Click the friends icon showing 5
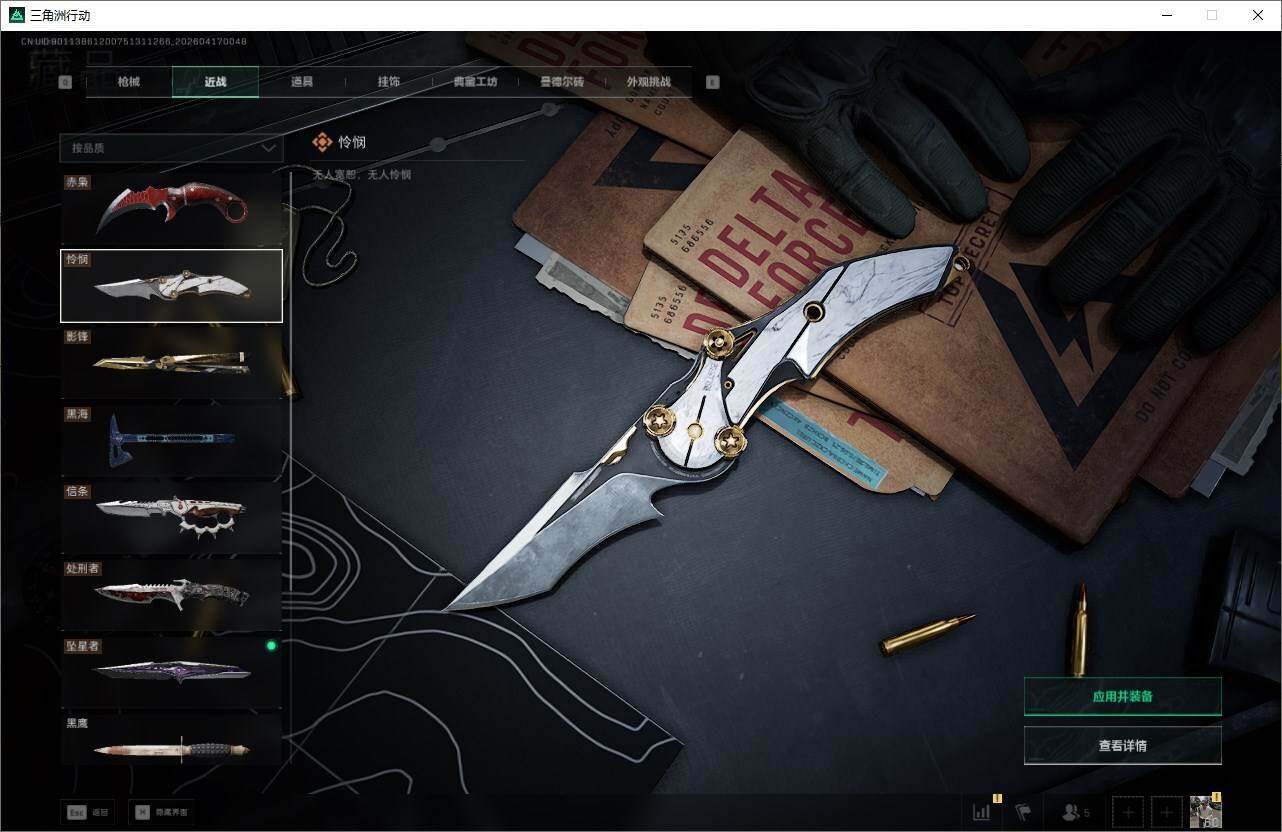The image size is (1282, 832). [1075, 812]
